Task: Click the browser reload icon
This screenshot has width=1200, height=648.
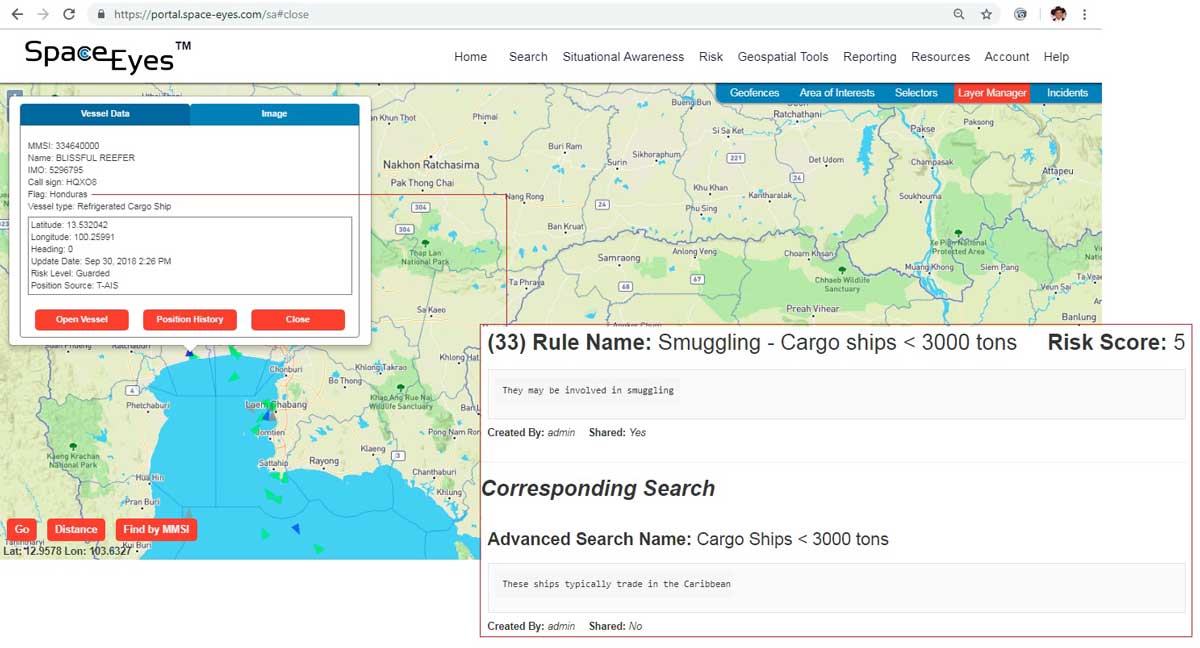Action: pos(68,15)
